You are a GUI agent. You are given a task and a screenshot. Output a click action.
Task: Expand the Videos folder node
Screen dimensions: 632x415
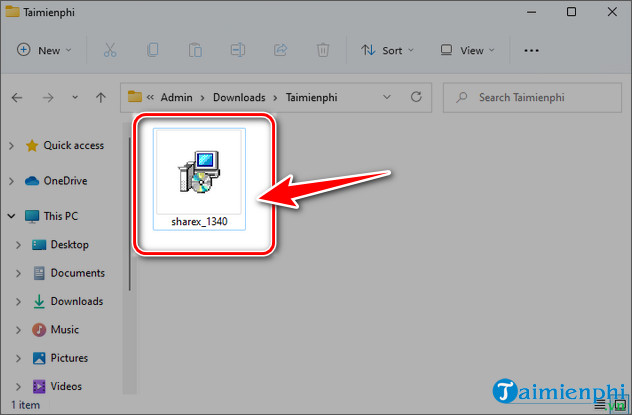18,386
